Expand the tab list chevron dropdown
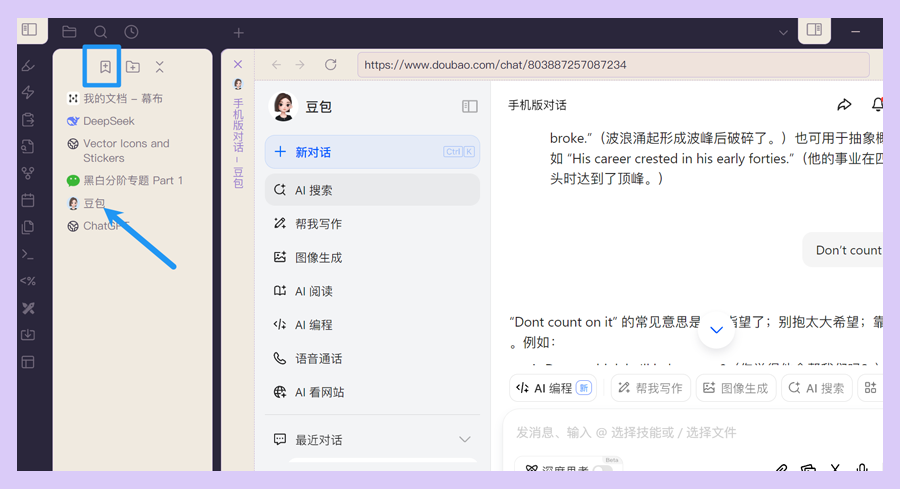The width and height of the screenshot is (900, 489). pyautogui.click(x=783, y=33)
